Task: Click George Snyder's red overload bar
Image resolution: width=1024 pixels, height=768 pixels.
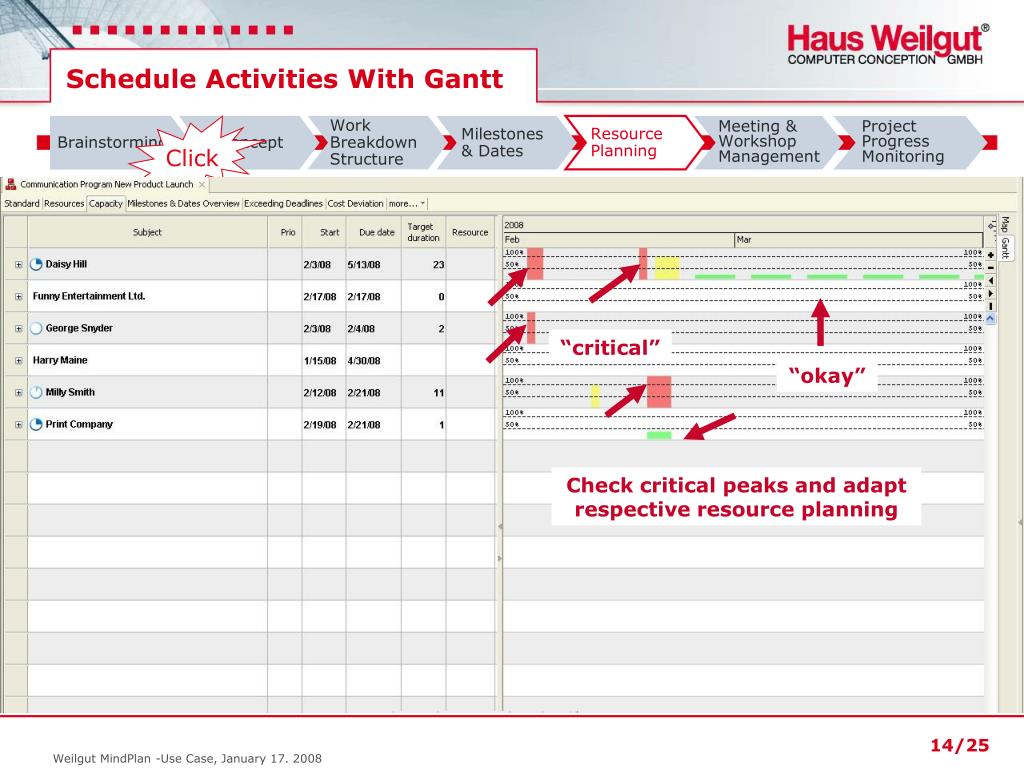Action: pyautogui.click(x=531, y=328)
